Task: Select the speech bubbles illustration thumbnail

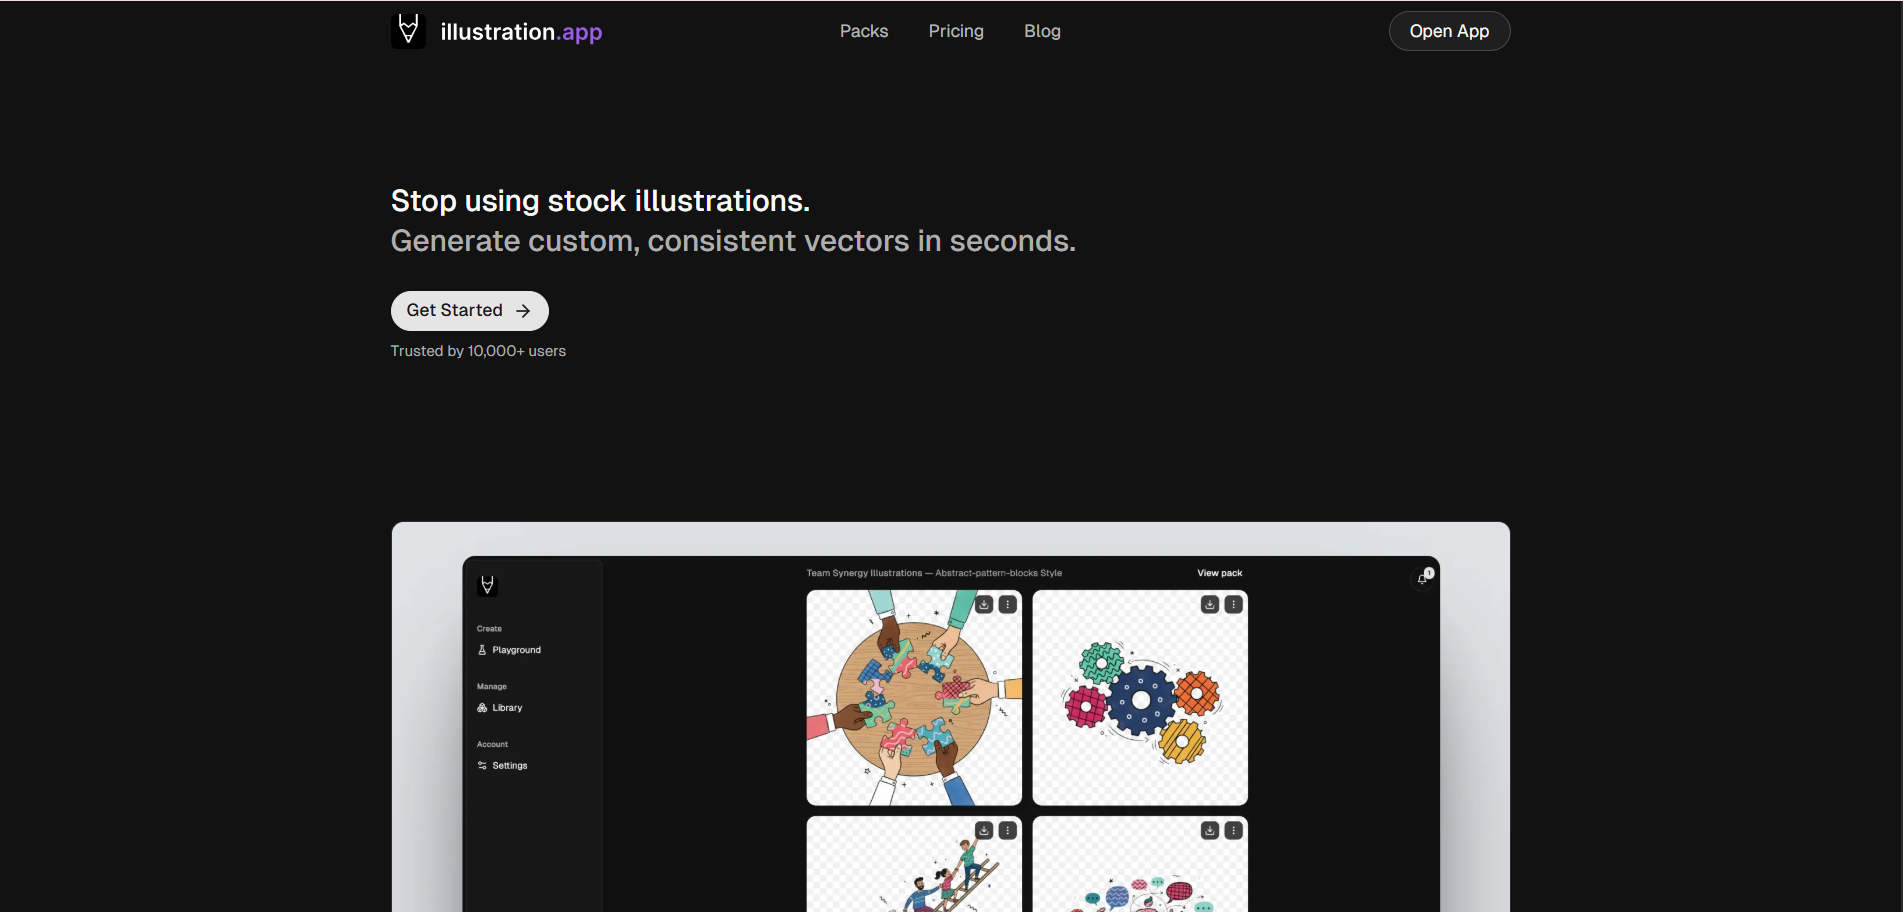Action: pos(1140,864)
